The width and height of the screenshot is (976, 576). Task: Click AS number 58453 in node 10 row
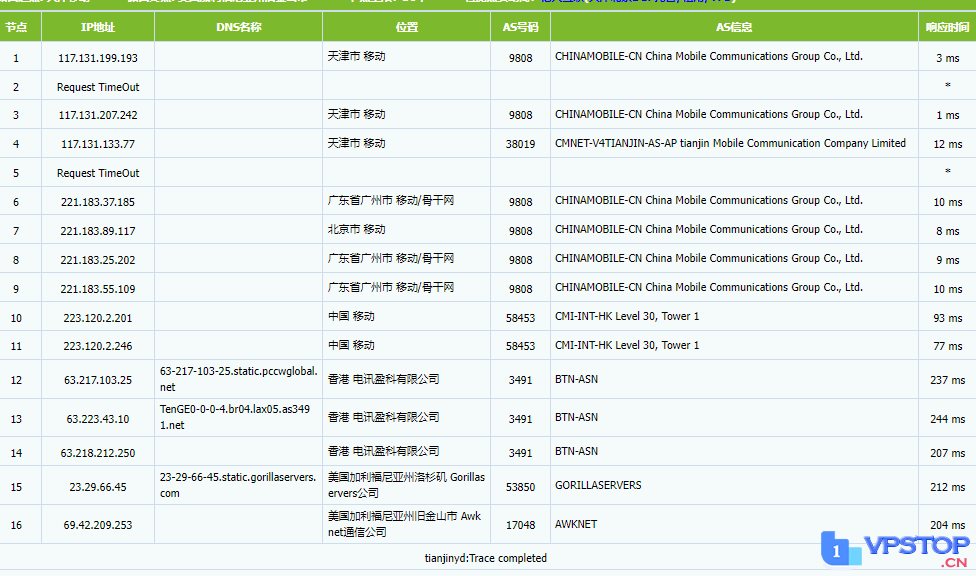(x=520, y=318)
